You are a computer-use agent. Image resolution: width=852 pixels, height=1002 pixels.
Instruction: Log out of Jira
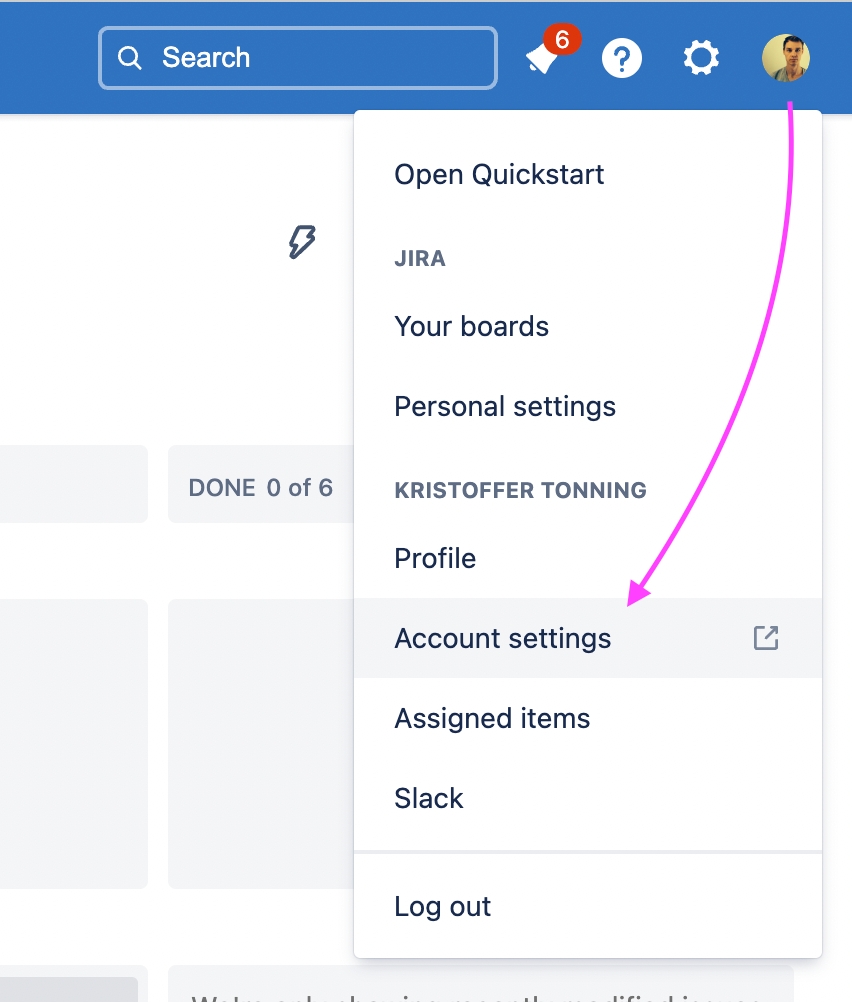click(x=443, y=906)
